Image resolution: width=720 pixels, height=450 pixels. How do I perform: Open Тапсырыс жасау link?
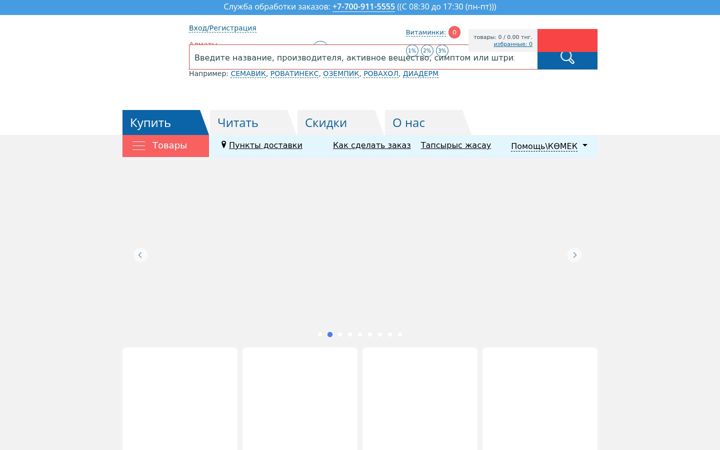click(x=456, y=145)
